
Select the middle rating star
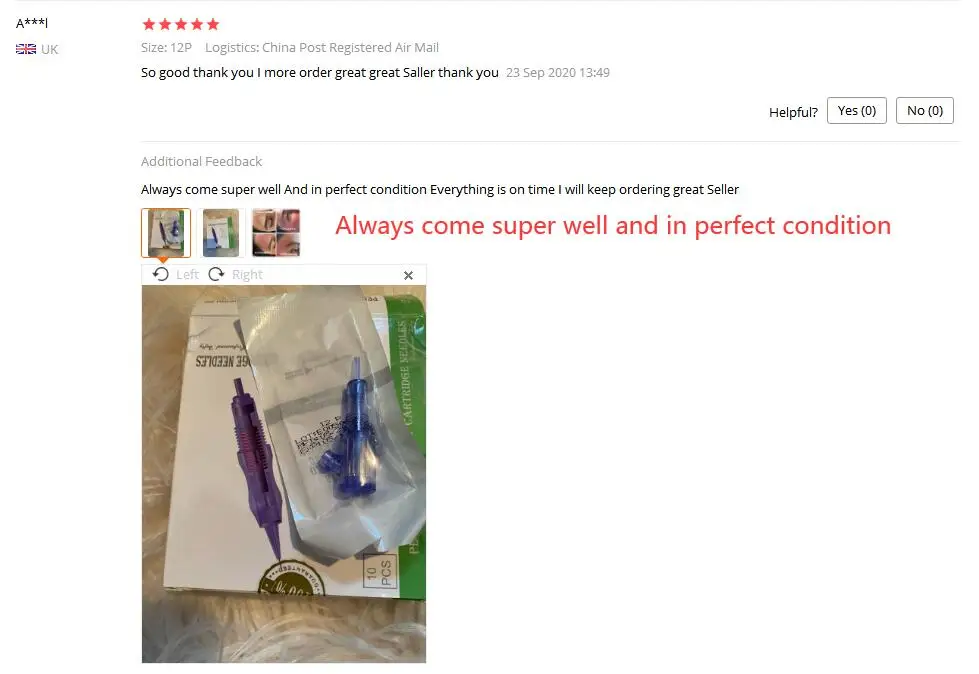click(181, 24)
